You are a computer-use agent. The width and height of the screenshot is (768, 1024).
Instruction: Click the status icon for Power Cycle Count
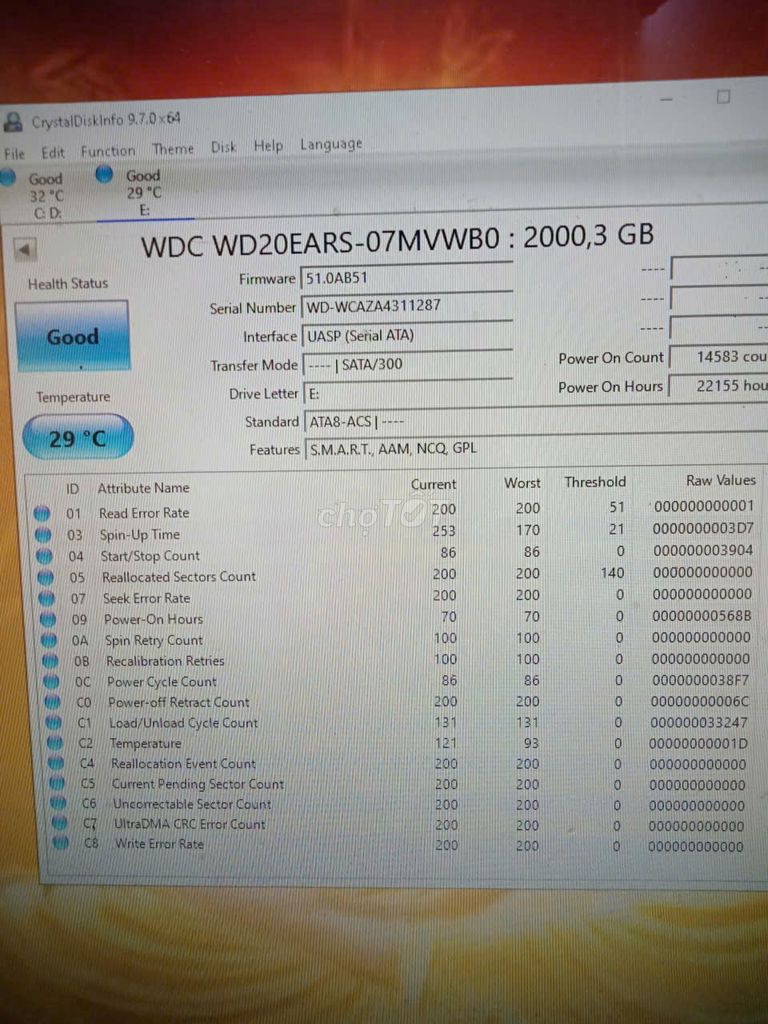pyautogui.click(x=52, y=682)
